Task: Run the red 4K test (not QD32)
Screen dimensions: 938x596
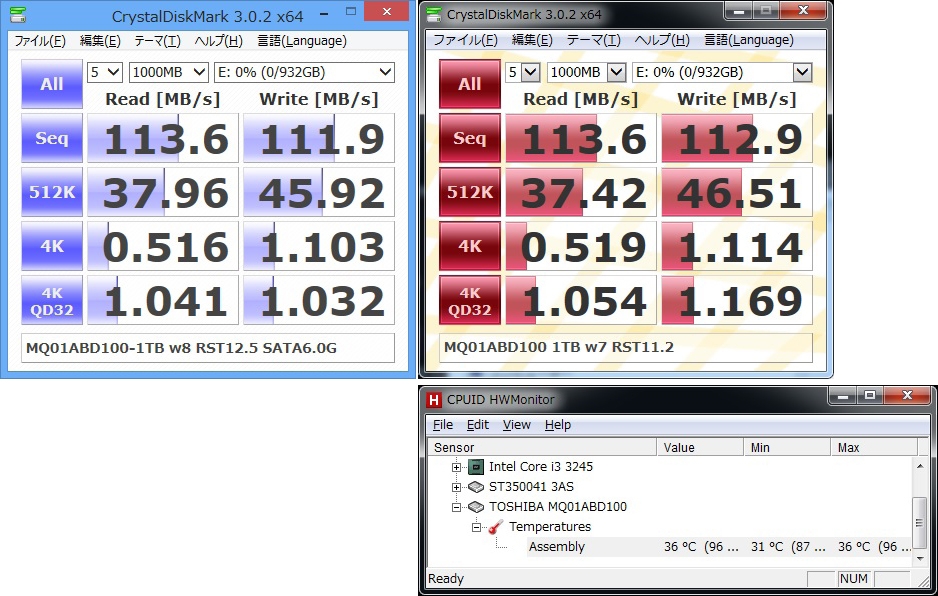Action: [x=470, y=246]
